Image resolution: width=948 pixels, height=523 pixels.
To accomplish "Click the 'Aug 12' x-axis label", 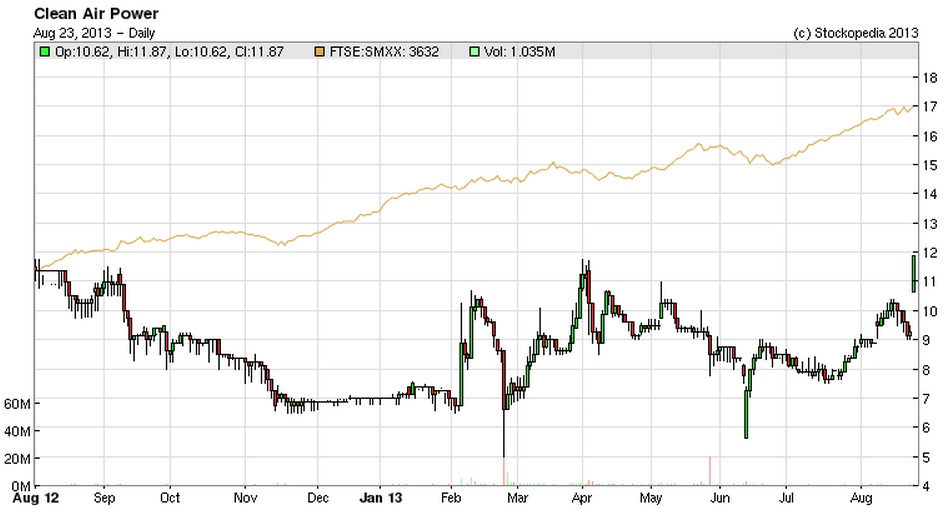I will (x=36, y=498).
